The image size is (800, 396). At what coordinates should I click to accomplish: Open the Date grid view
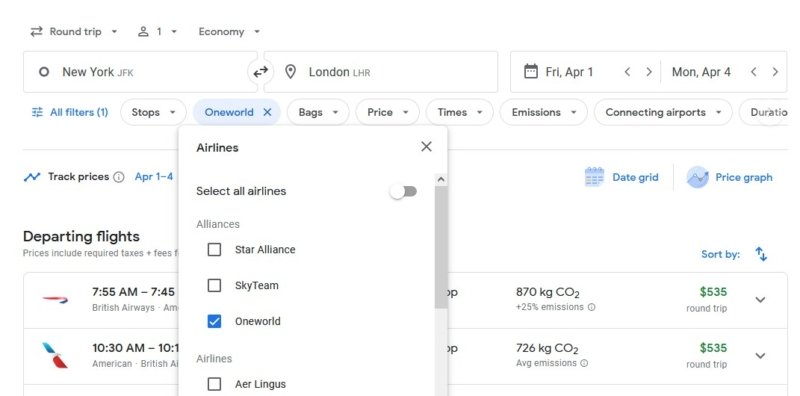pos(621,177)
